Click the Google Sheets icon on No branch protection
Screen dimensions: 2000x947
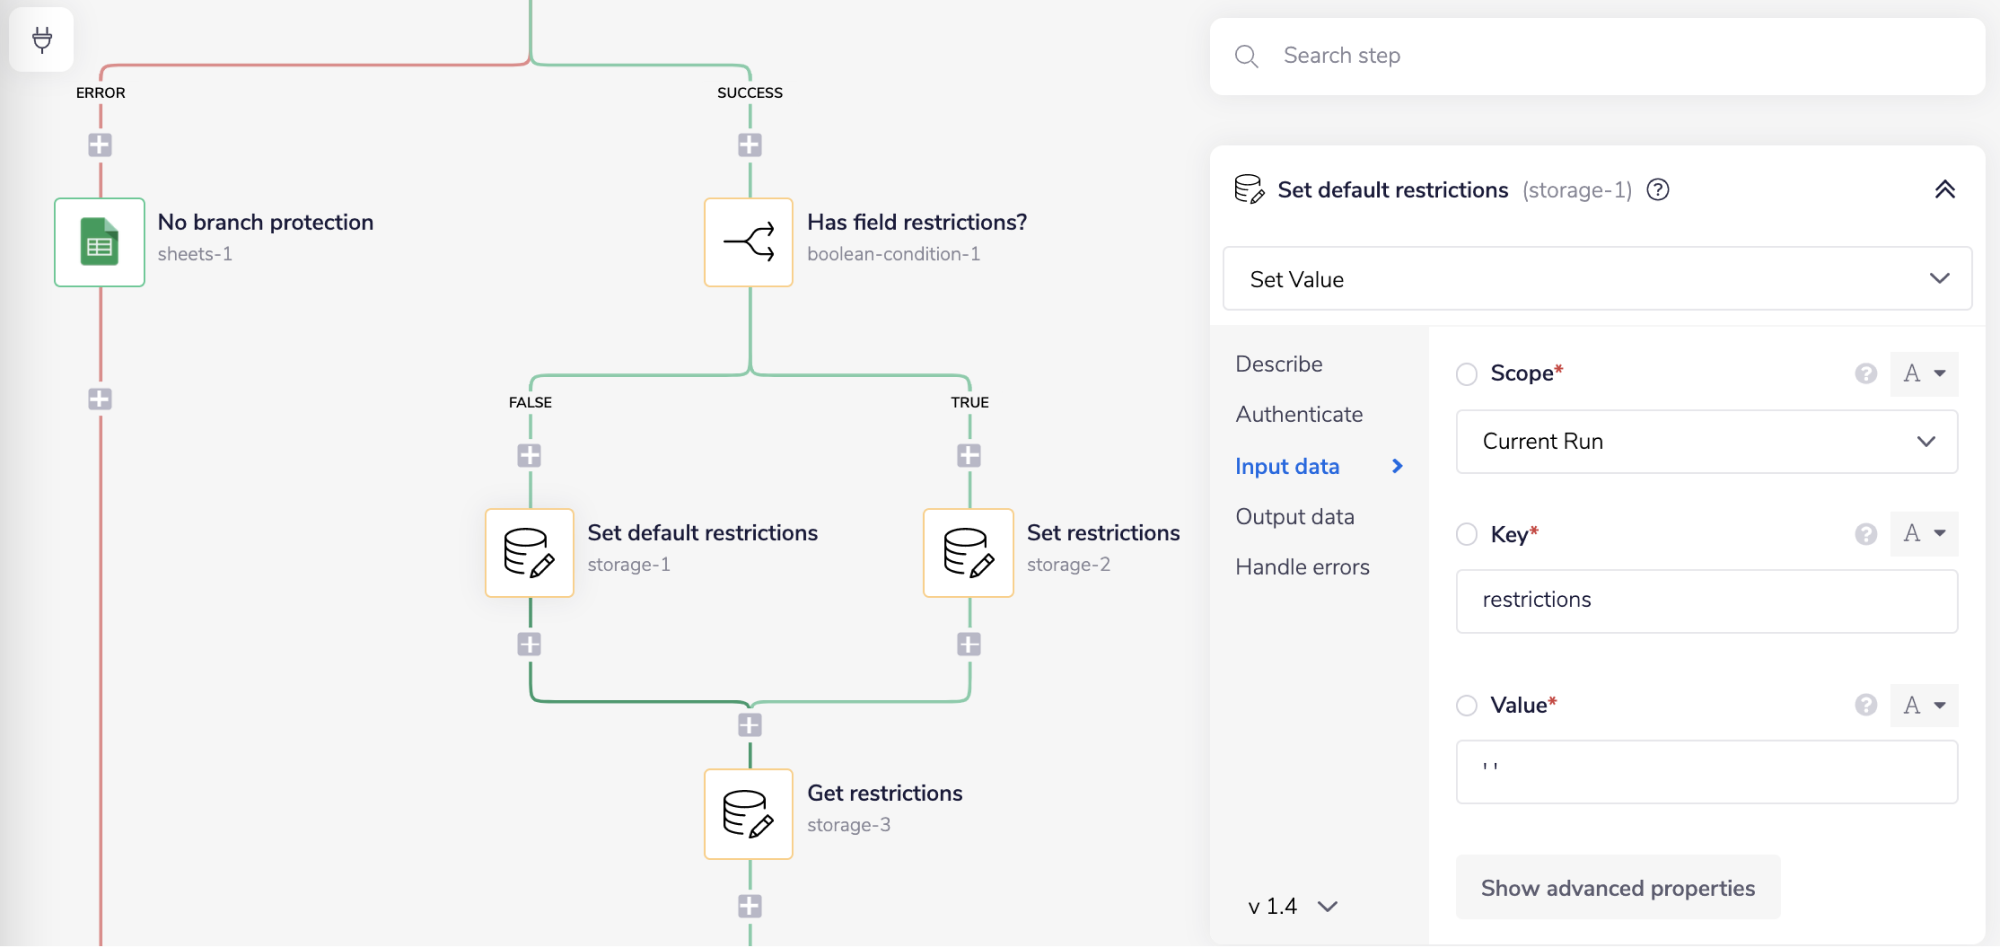(x=99, y=241)
